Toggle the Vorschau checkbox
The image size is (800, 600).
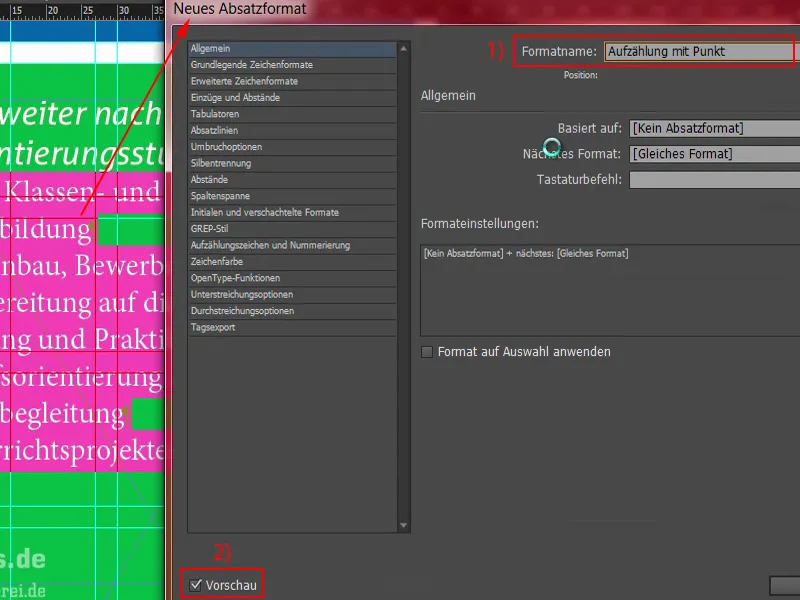tap(195, 585)
